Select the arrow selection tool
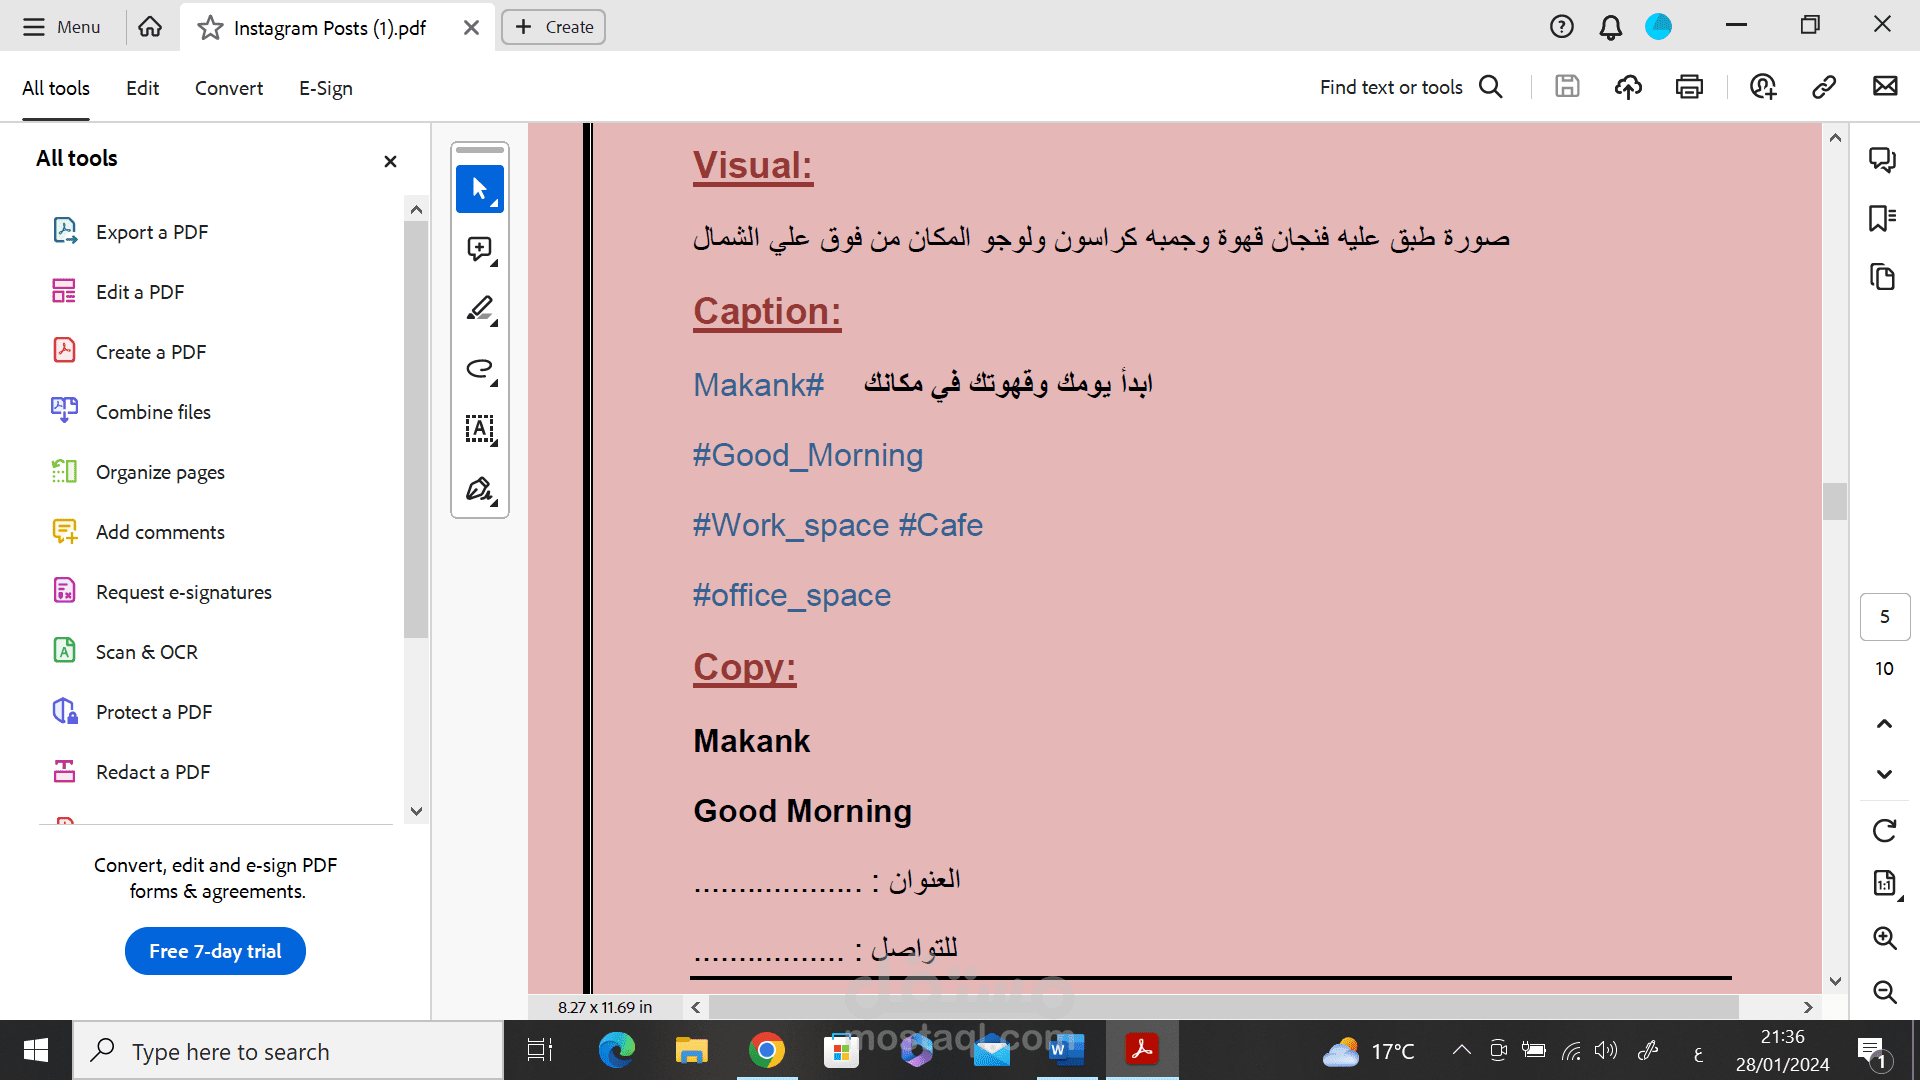This screenshot has width=1920, height=1080. pos(480,189)
